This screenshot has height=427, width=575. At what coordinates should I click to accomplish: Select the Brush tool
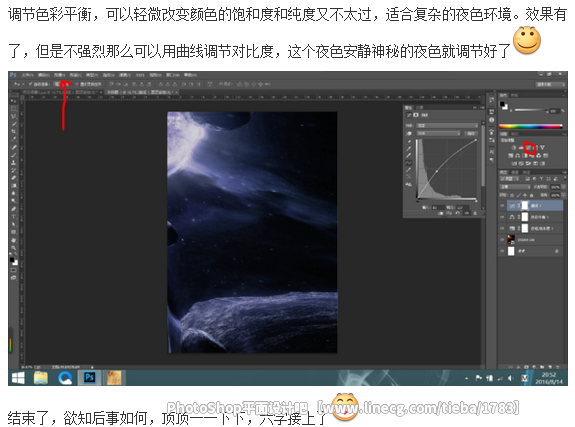pyautogui.click(x=14, y=154)
